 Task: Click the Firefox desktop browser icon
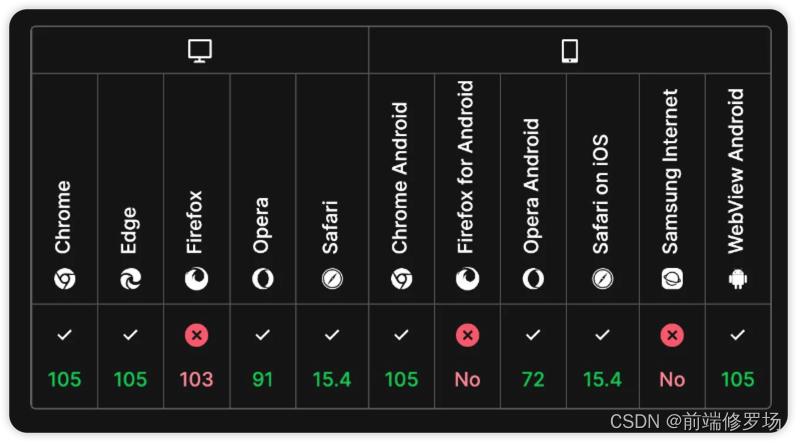click(x=197, y=279)
